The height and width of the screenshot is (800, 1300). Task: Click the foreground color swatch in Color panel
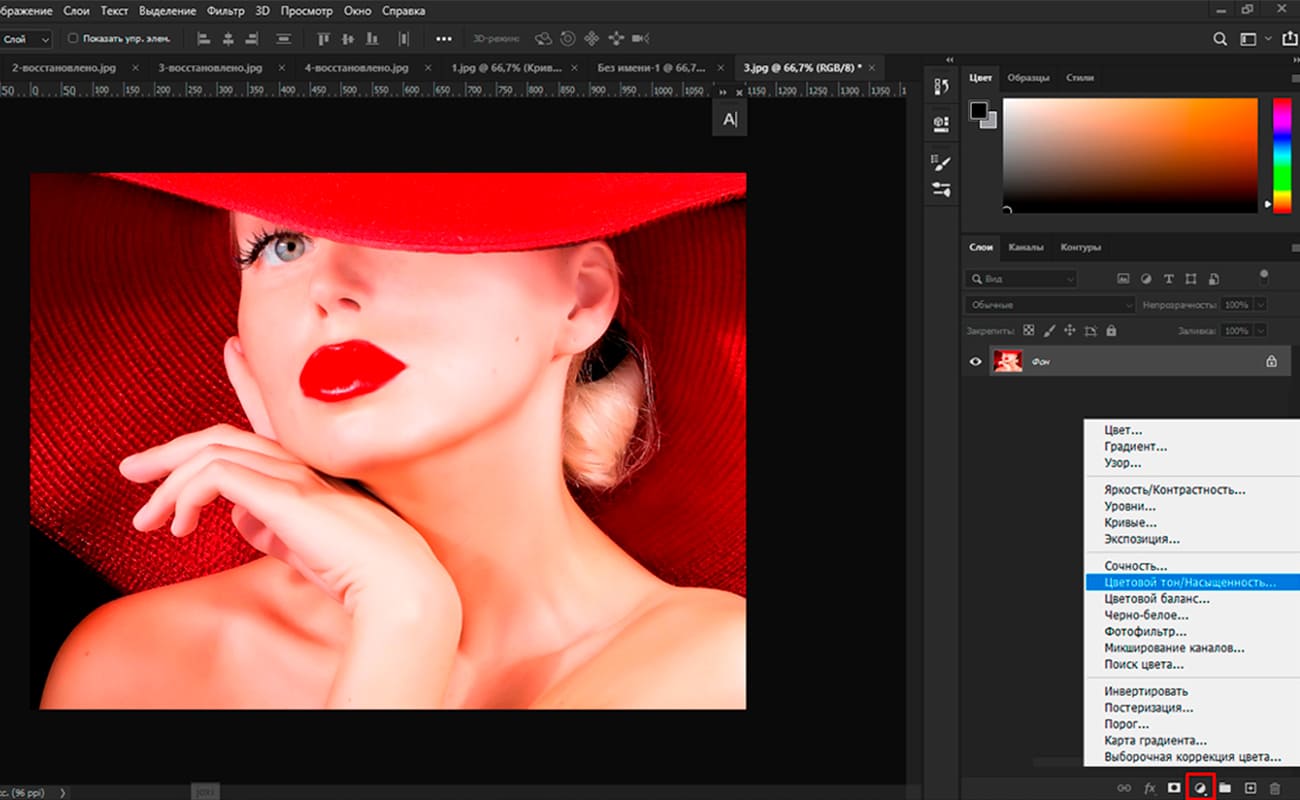pyautogui.click(x=978, y=110)
